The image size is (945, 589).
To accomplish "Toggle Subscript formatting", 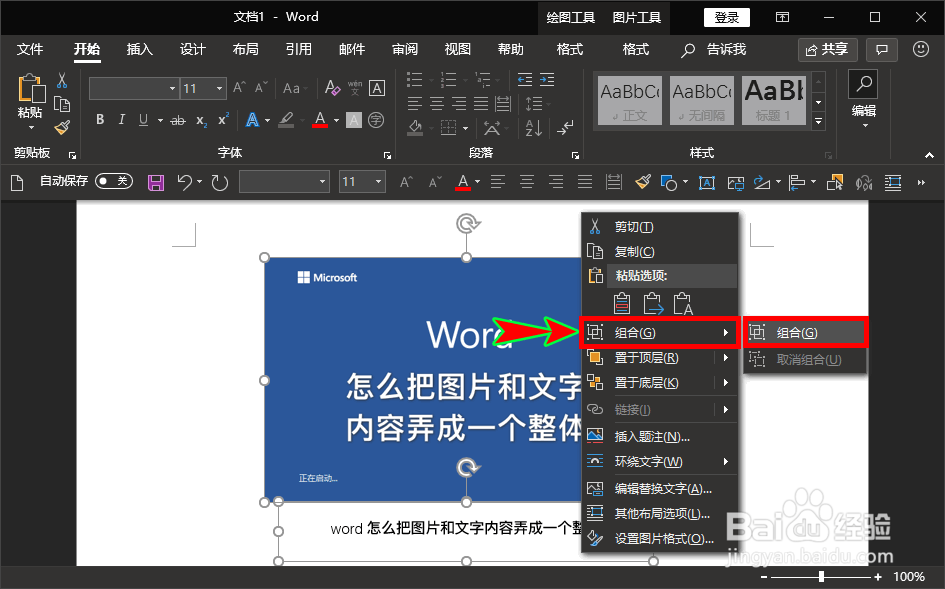I will (x=201, y=121).
